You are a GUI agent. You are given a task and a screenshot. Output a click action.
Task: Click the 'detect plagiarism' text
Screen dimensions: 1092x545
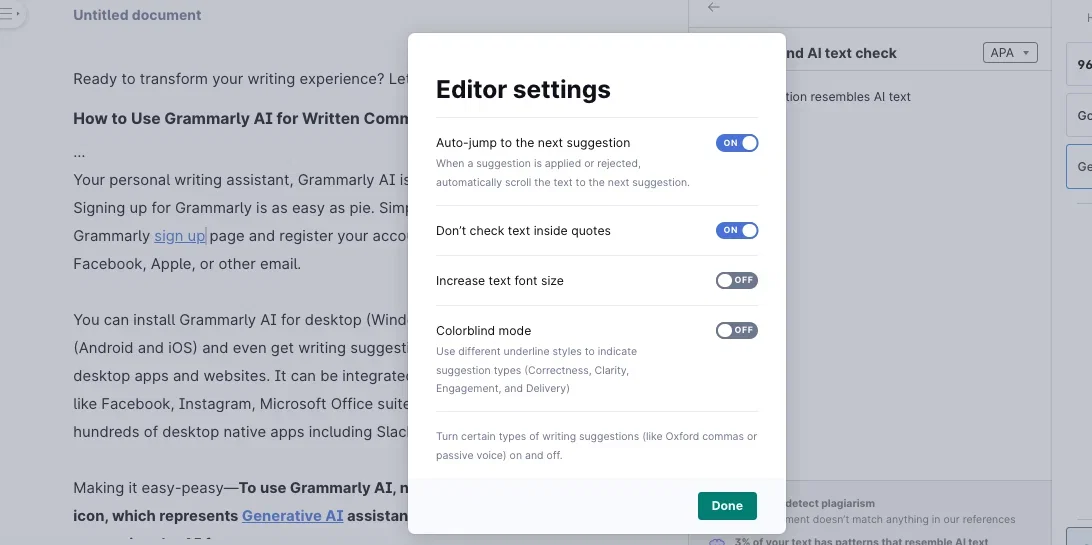(830, 503)
